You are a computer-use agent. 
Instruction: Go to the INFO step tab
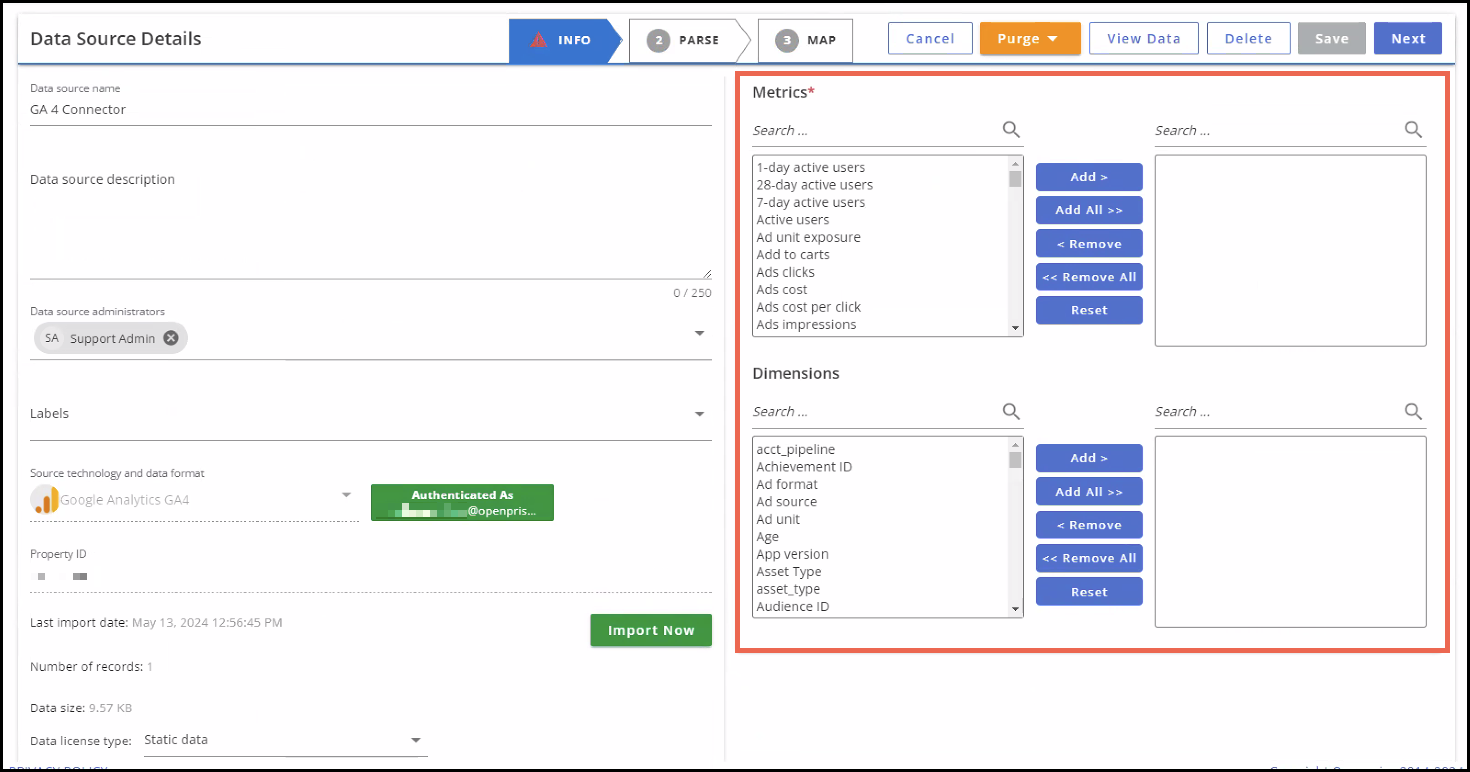pos(565,40)
